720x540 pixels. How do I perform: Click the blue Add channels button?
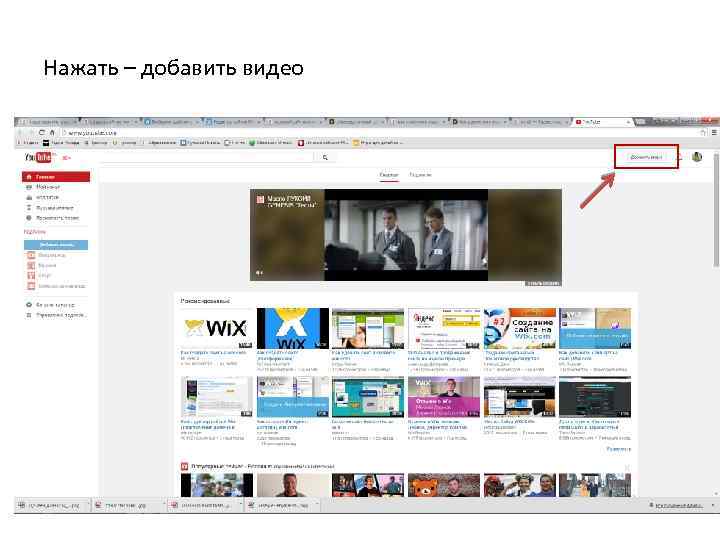click(56, 245)
